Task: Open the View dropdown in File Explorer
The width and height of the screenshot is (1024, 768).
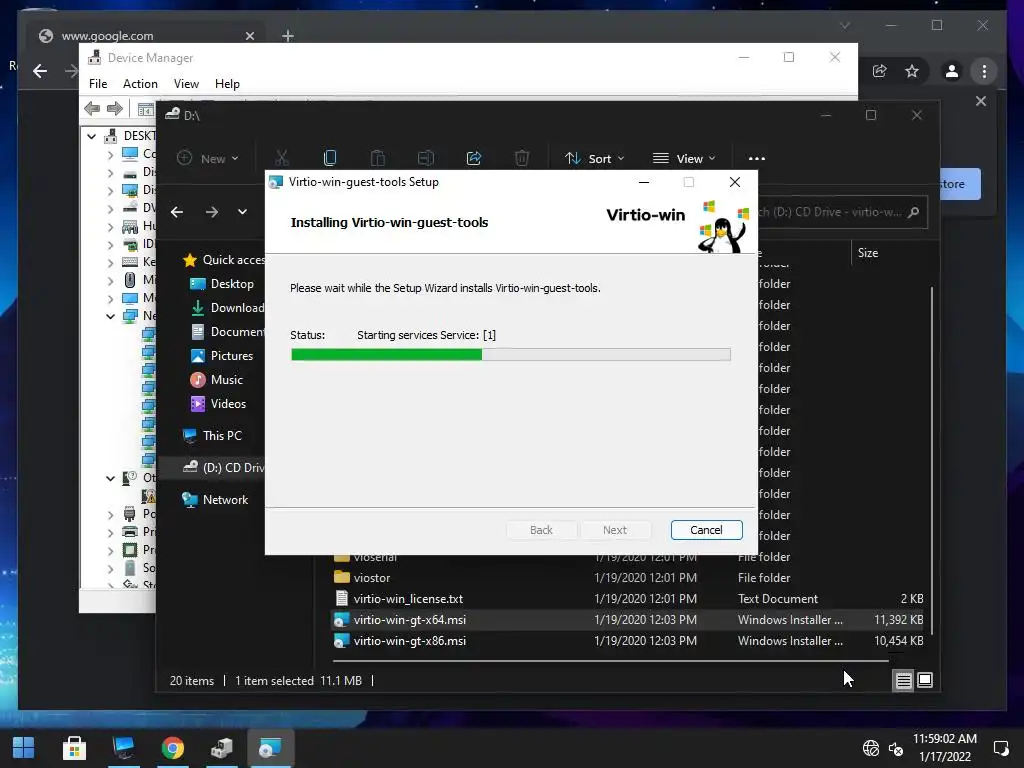Action: [x=684, y=159]
